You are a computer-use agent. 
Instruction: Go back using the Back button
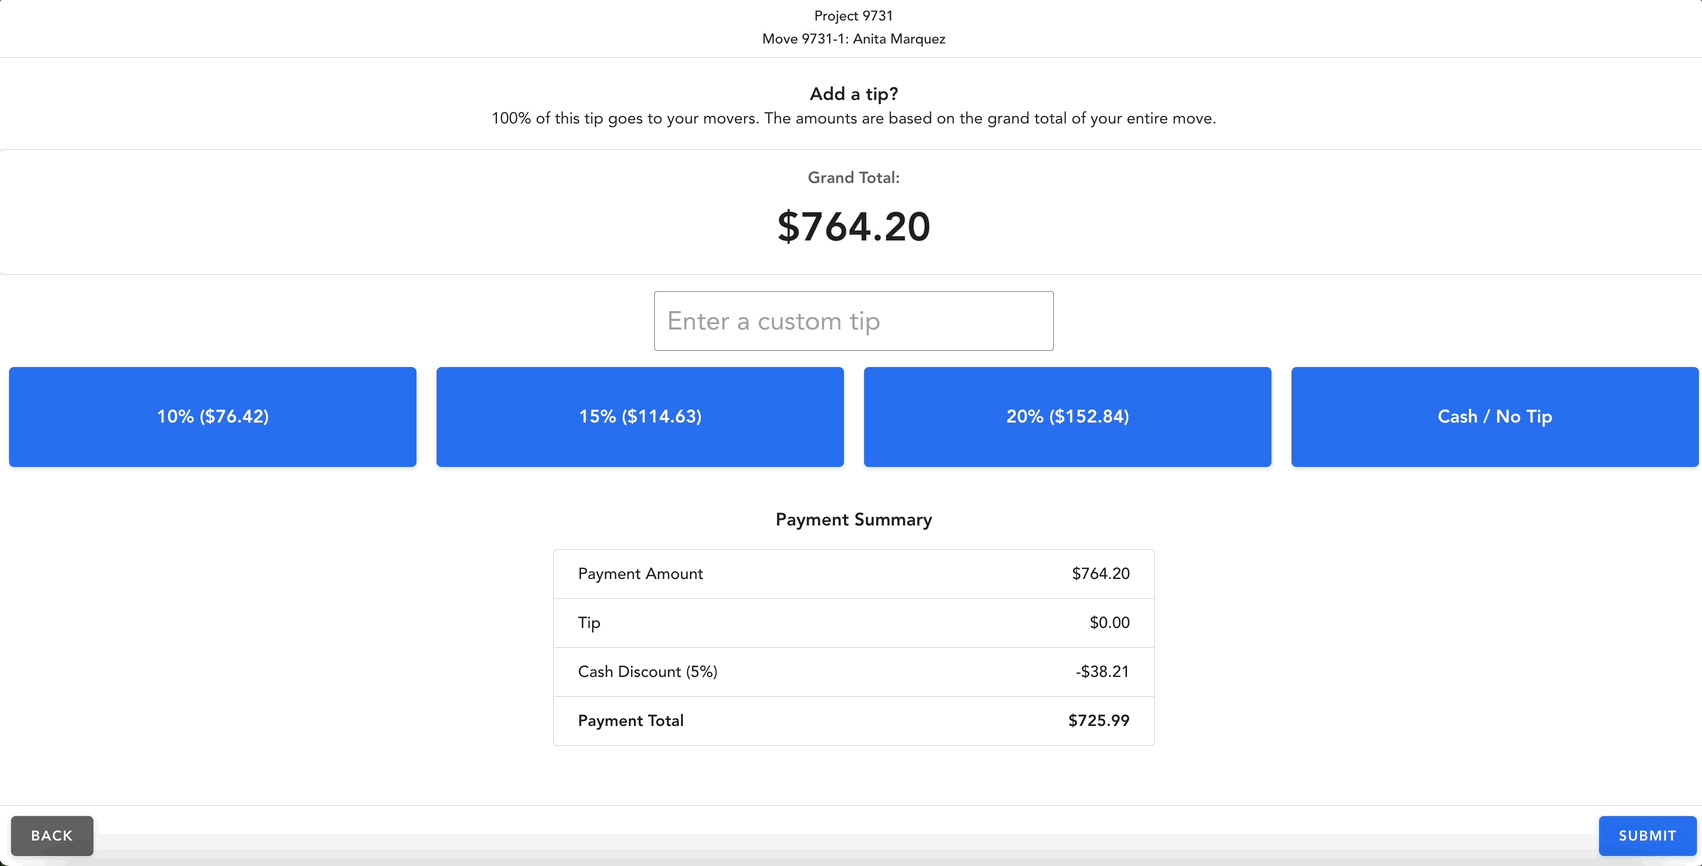click(52, 835)
